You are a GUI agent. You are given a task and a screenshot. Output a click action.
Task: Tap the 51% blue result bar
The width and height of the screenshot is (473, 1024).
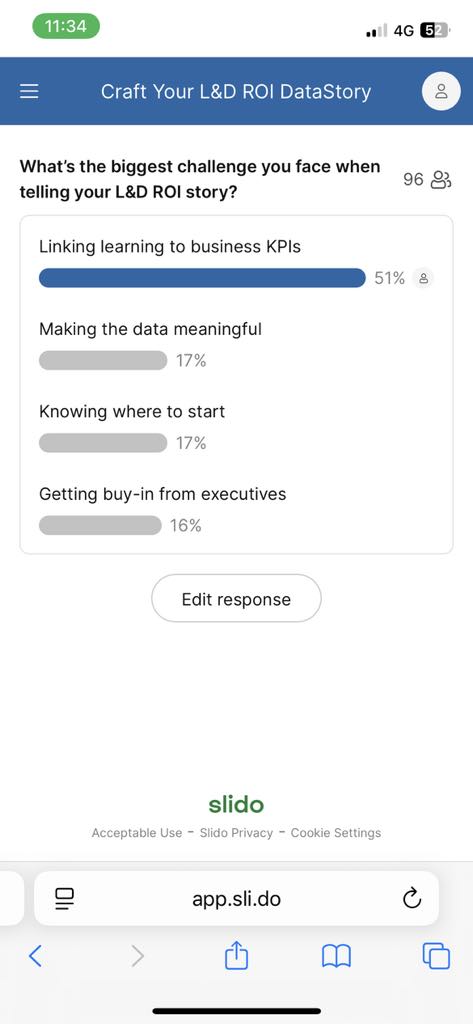[x=202, y=278]
